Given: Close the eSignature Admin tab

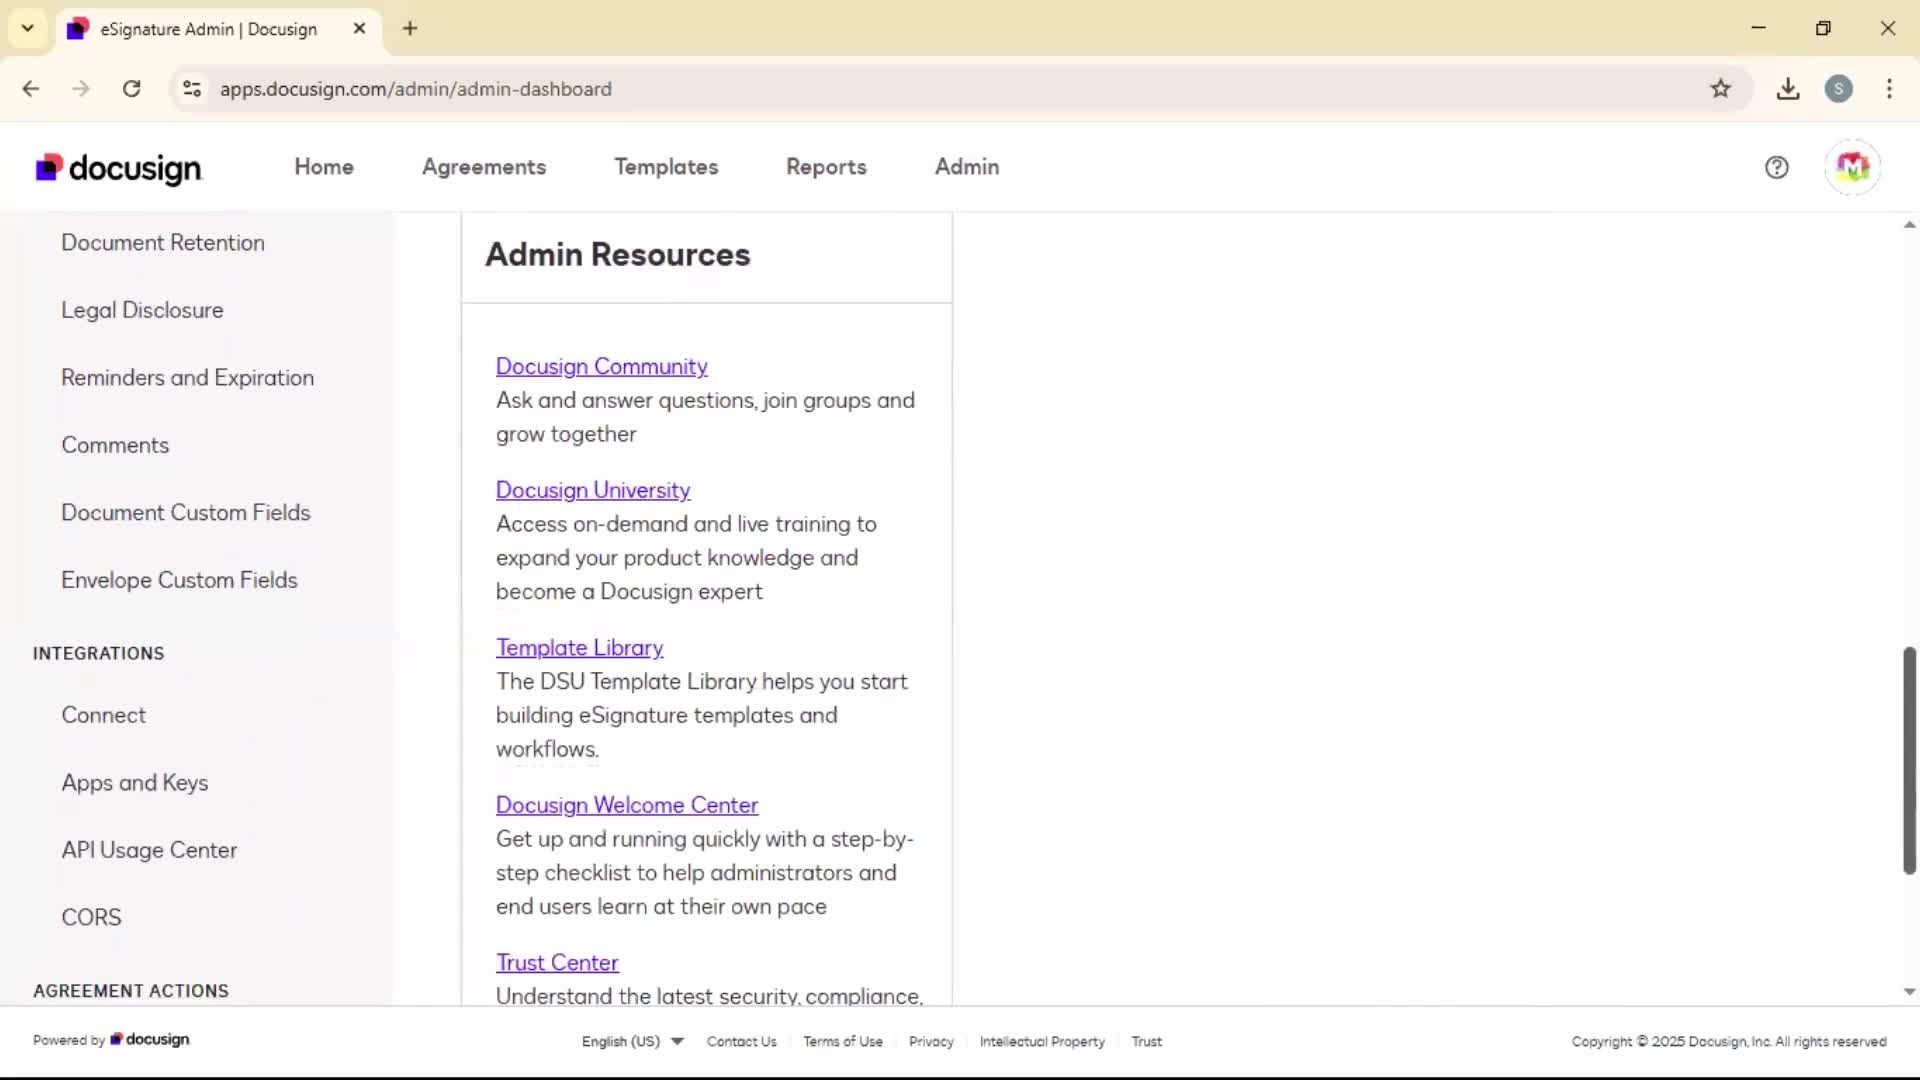Looking at the screenshot, I should pyautogui.click(x=359, y=29).
